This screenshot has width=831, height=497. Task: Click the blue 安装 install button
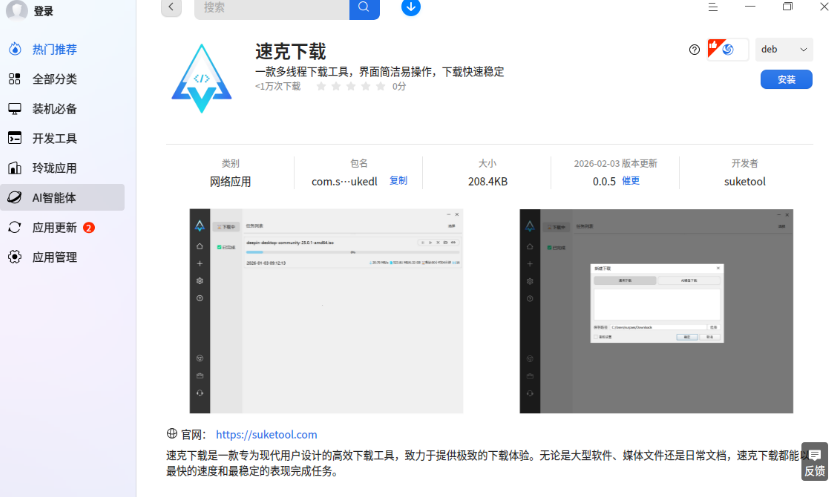(786, 79)
